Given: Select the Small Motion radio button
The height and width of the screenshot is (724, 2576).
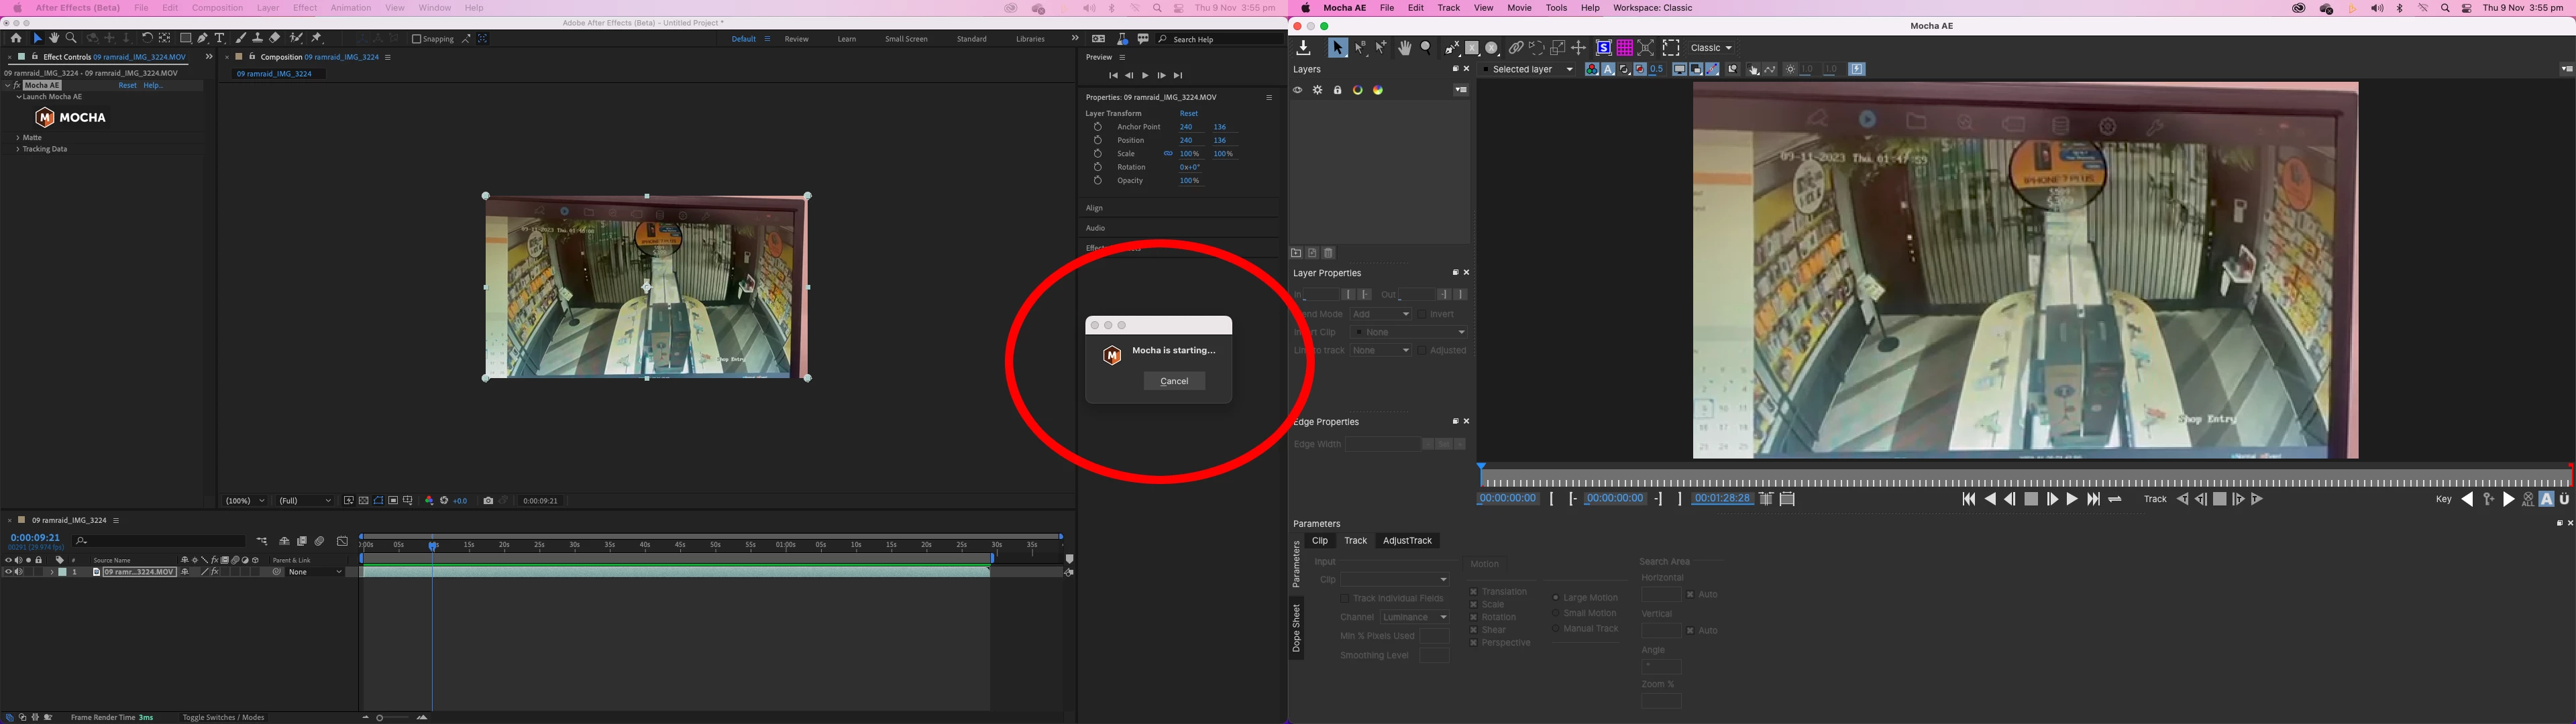Looking at the screenshot, I should (x=1556, y=613).
